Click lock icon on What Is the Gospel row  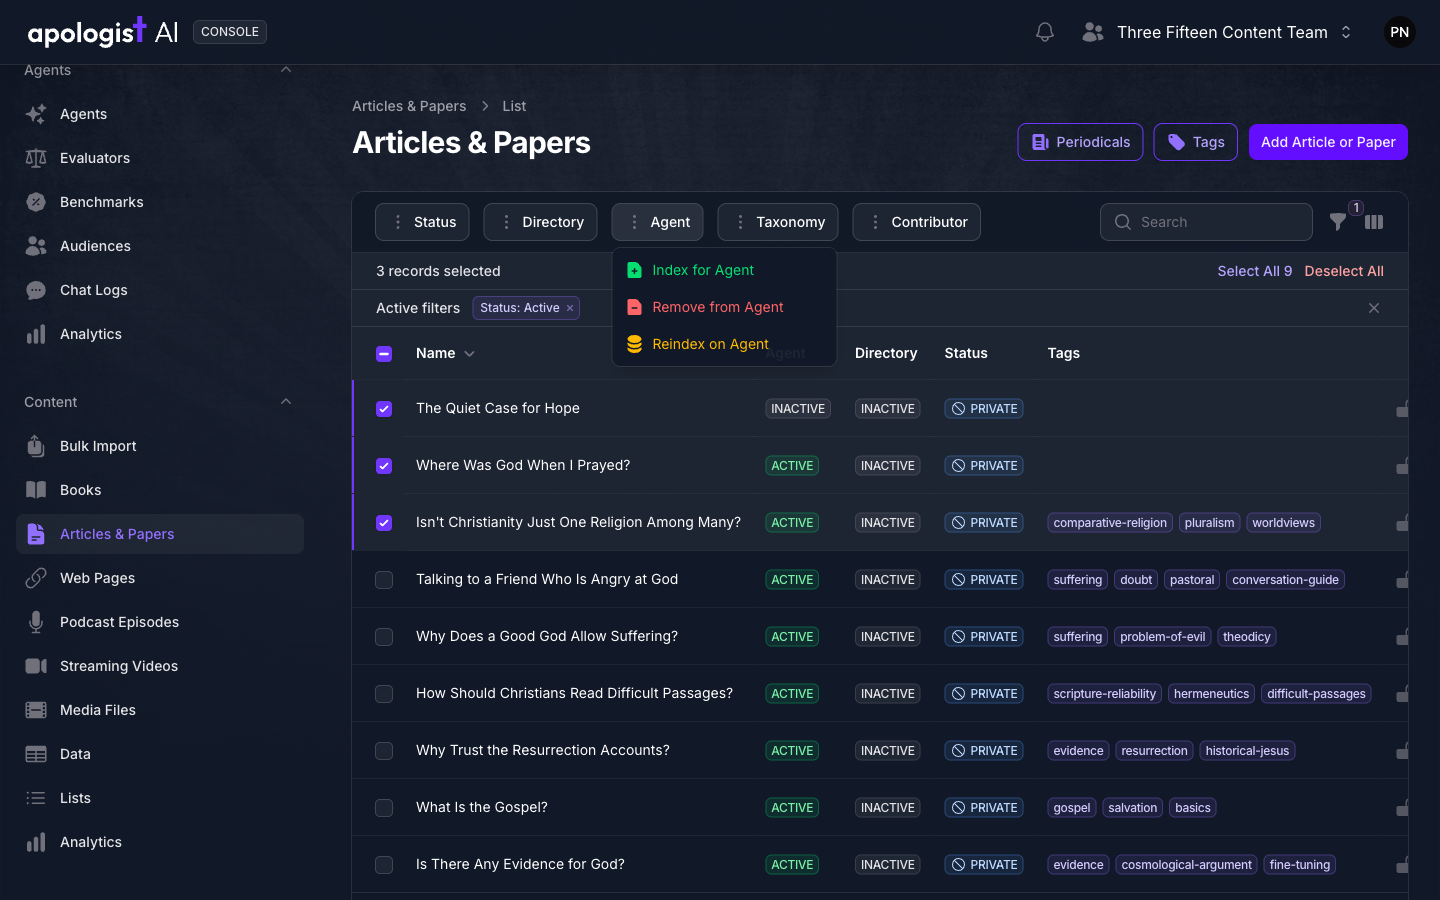pyautogui.click(x=1402, y=808)
